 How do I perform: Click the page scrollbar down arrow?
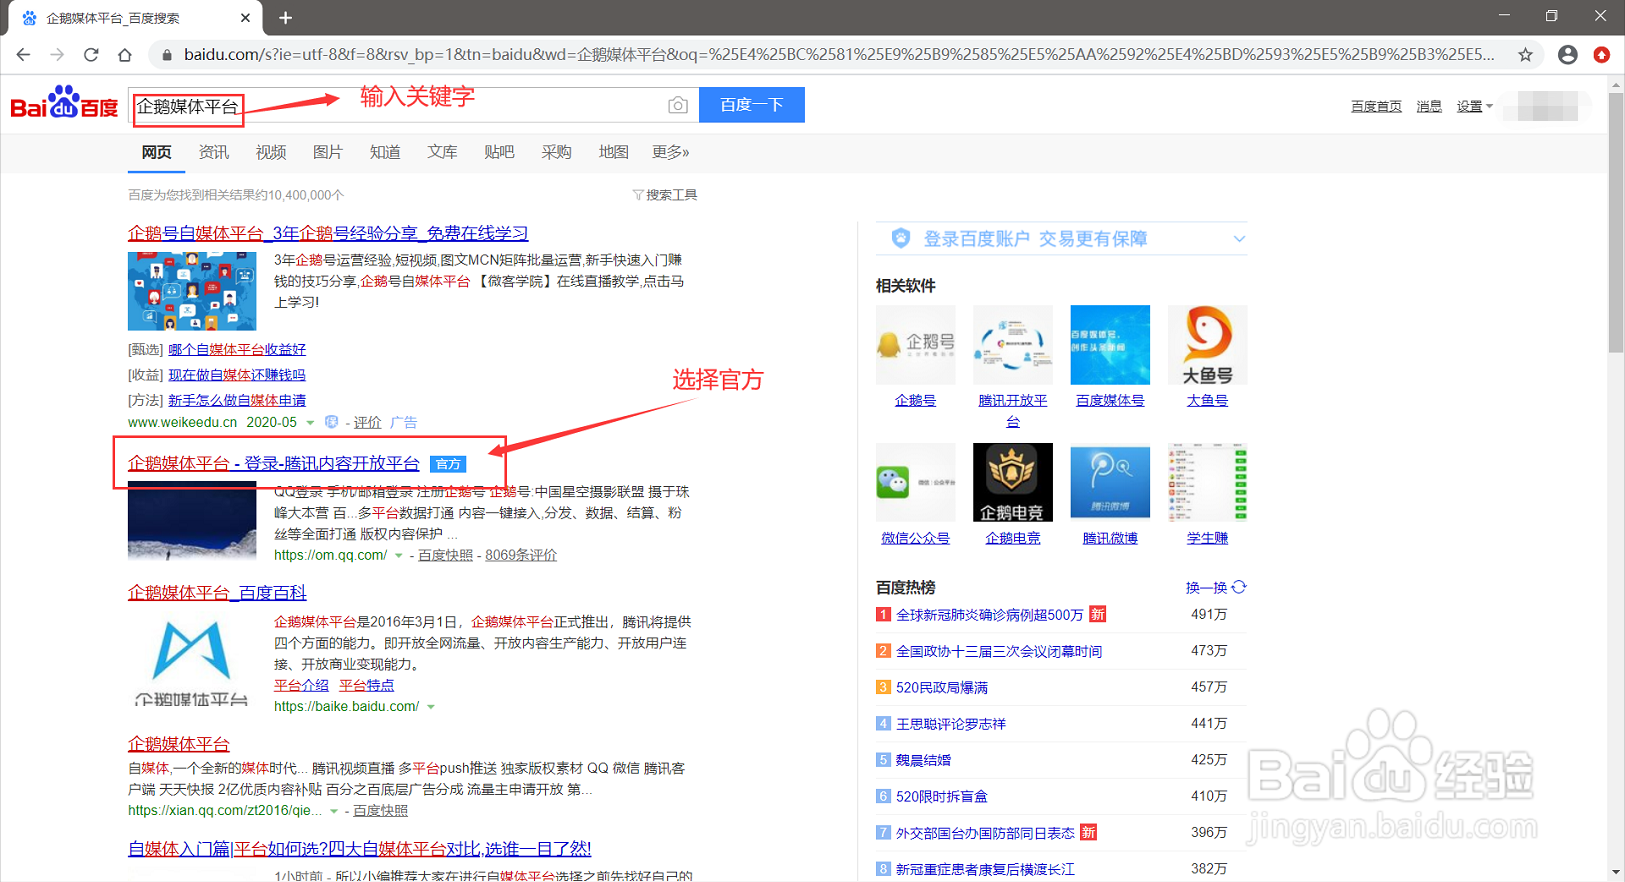tap(1616, 873)
